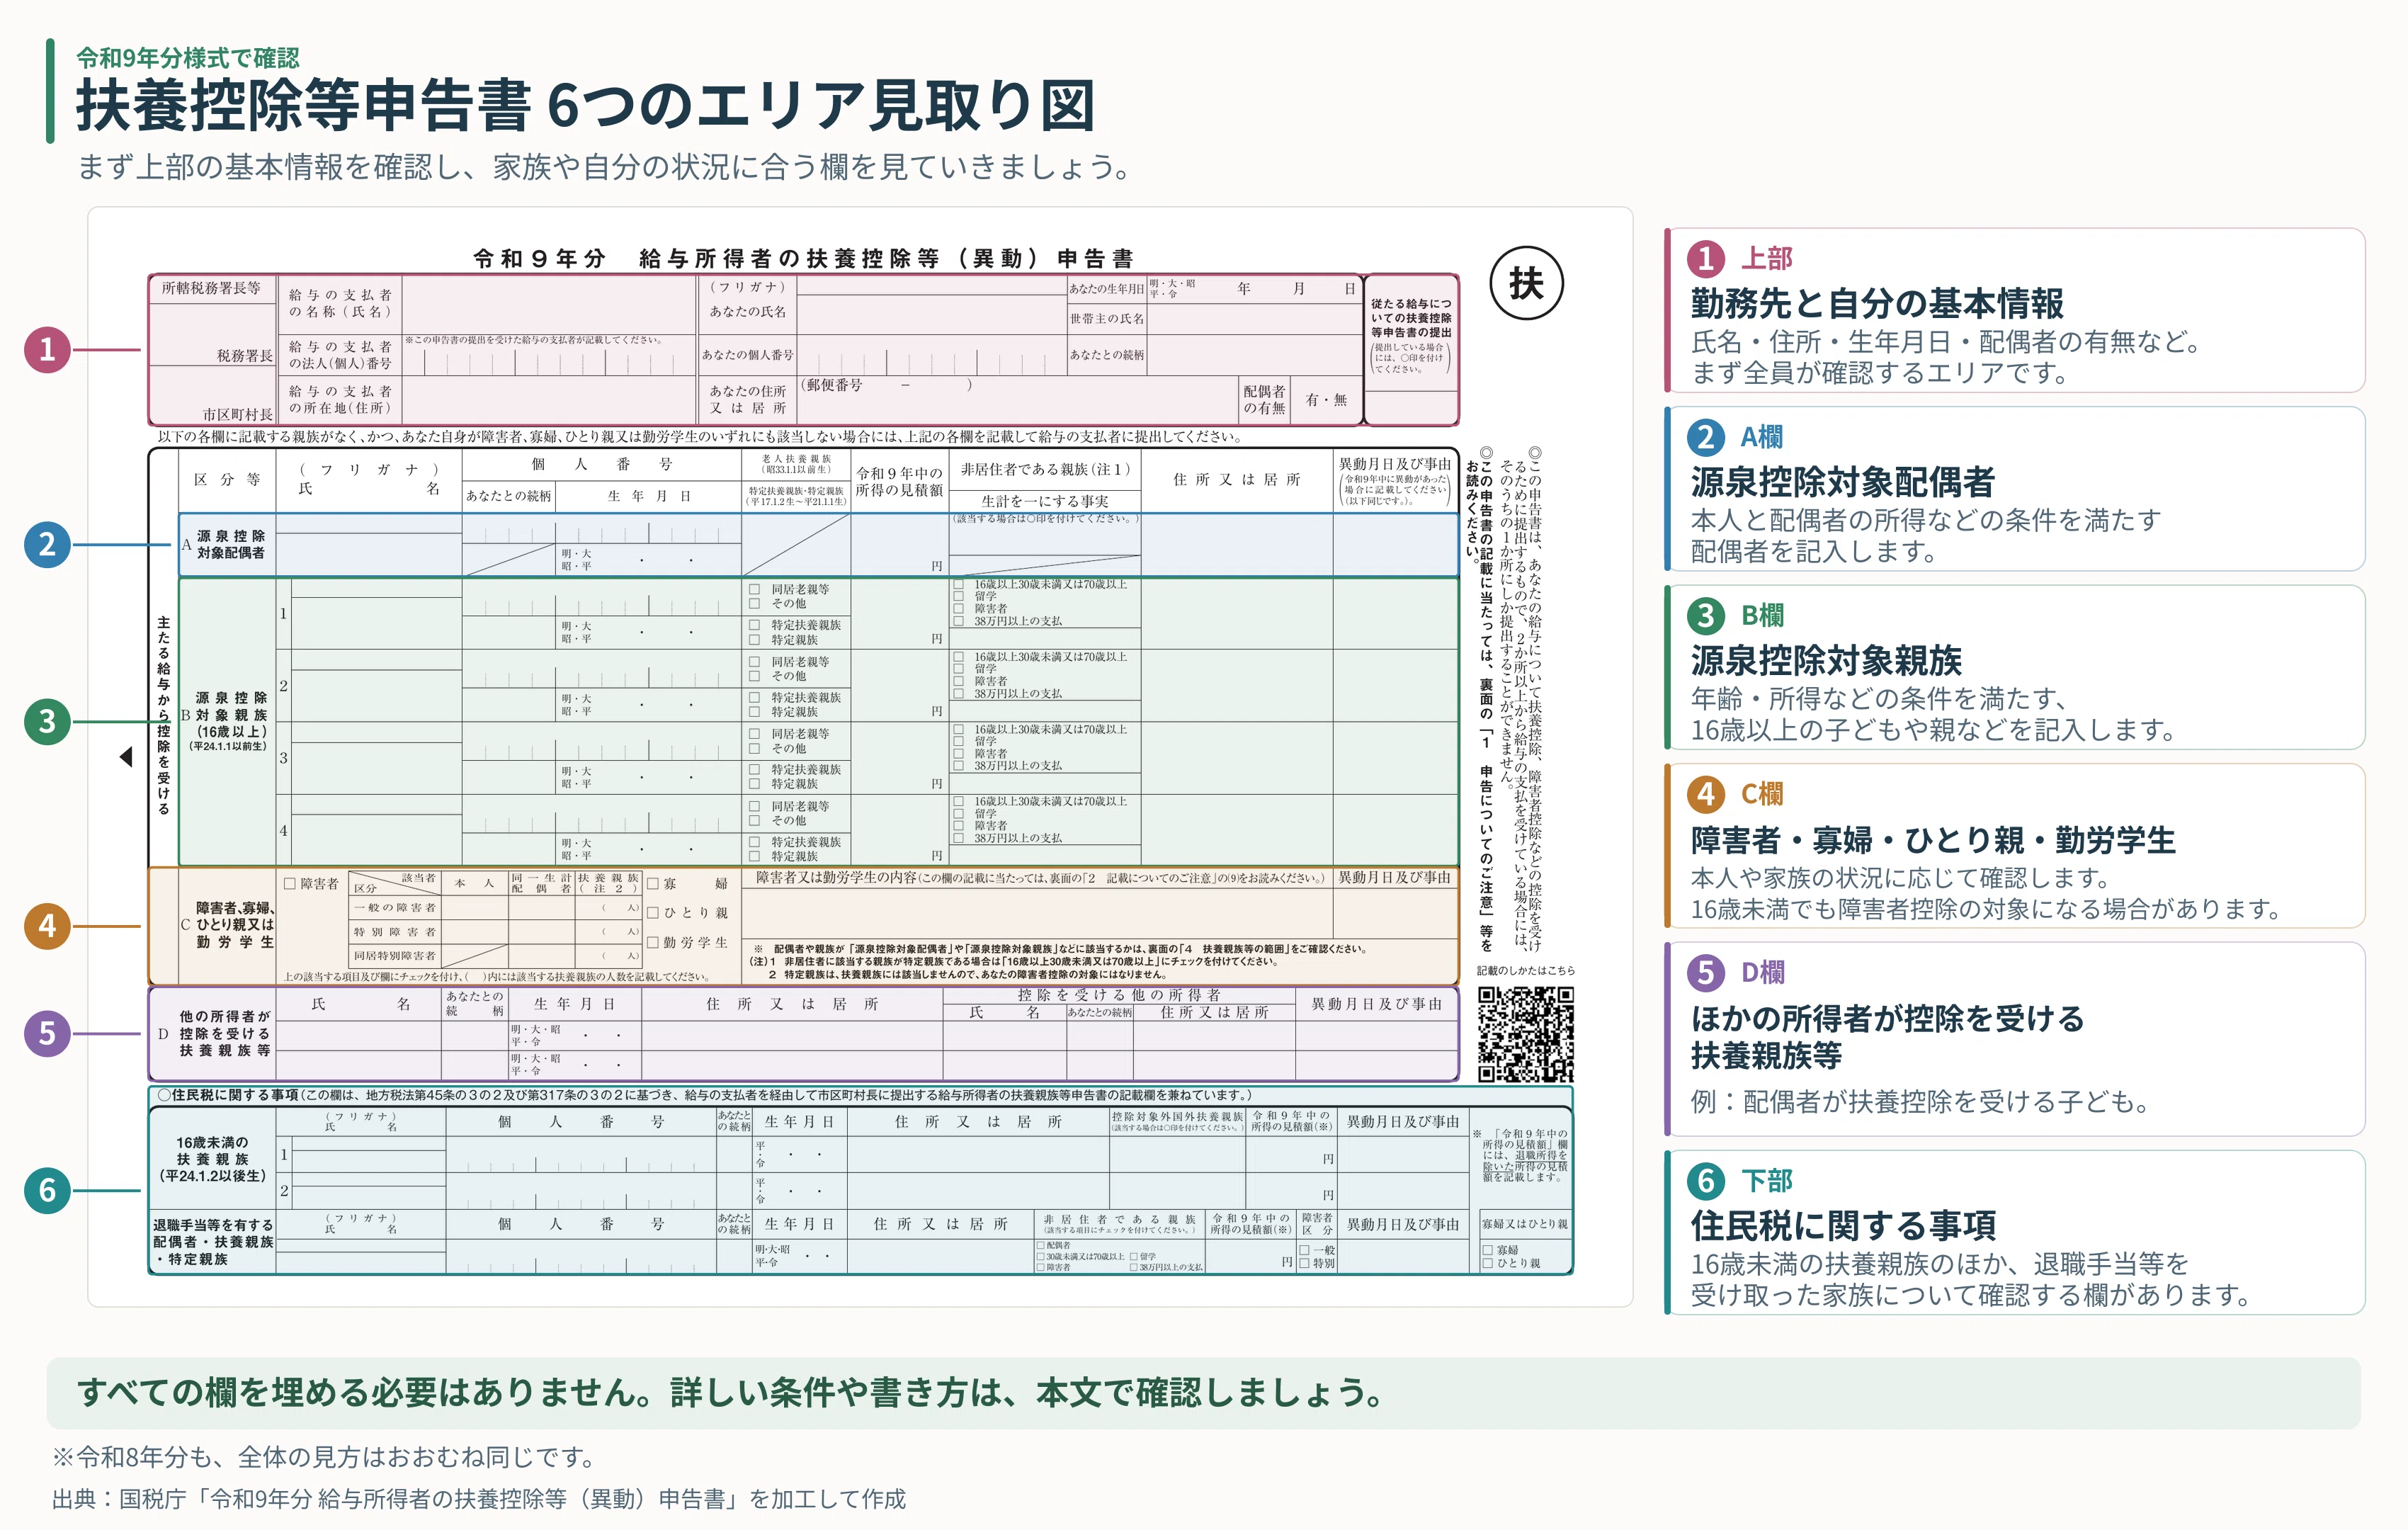Select the number 2 badge in the A欄 card
Image resolution: width=2408 pixels, height=1530 pixels.
pos(1706,437)
